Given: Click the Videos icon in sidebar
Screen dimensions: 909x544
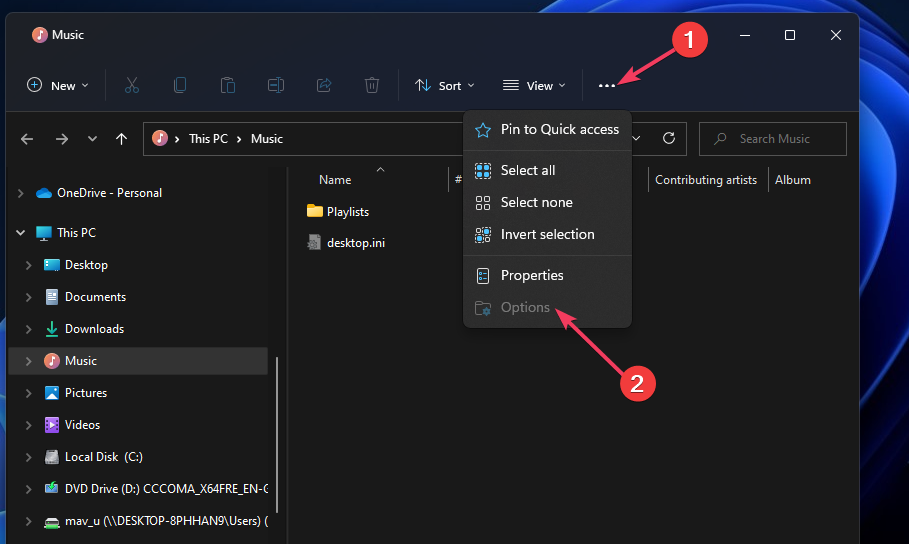Looking at the screenshot, I should [x=52, y=425].
